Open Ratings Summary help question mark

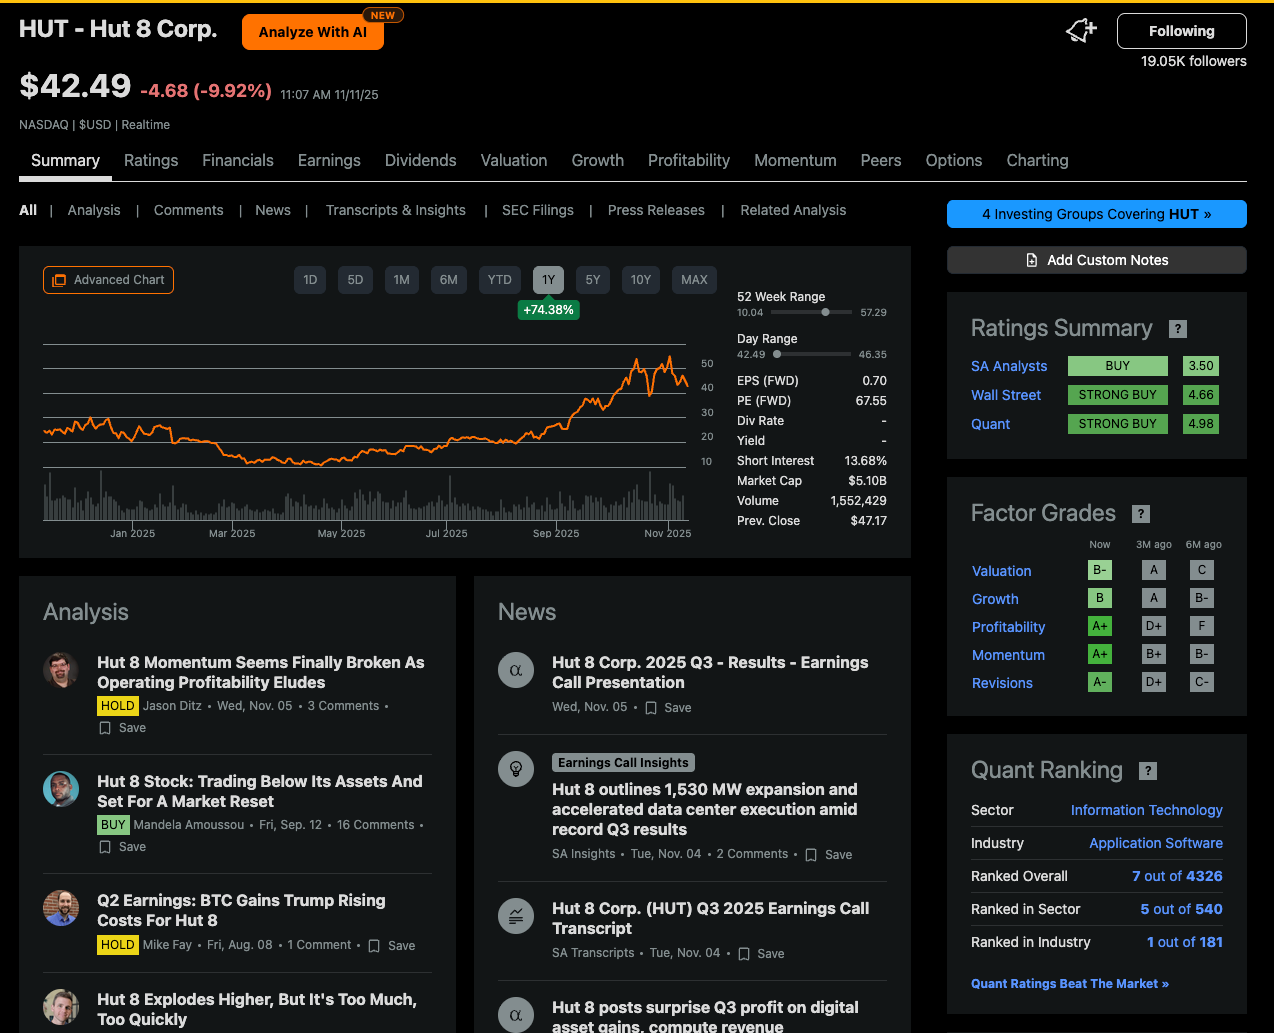click(x=1178, y=329)
